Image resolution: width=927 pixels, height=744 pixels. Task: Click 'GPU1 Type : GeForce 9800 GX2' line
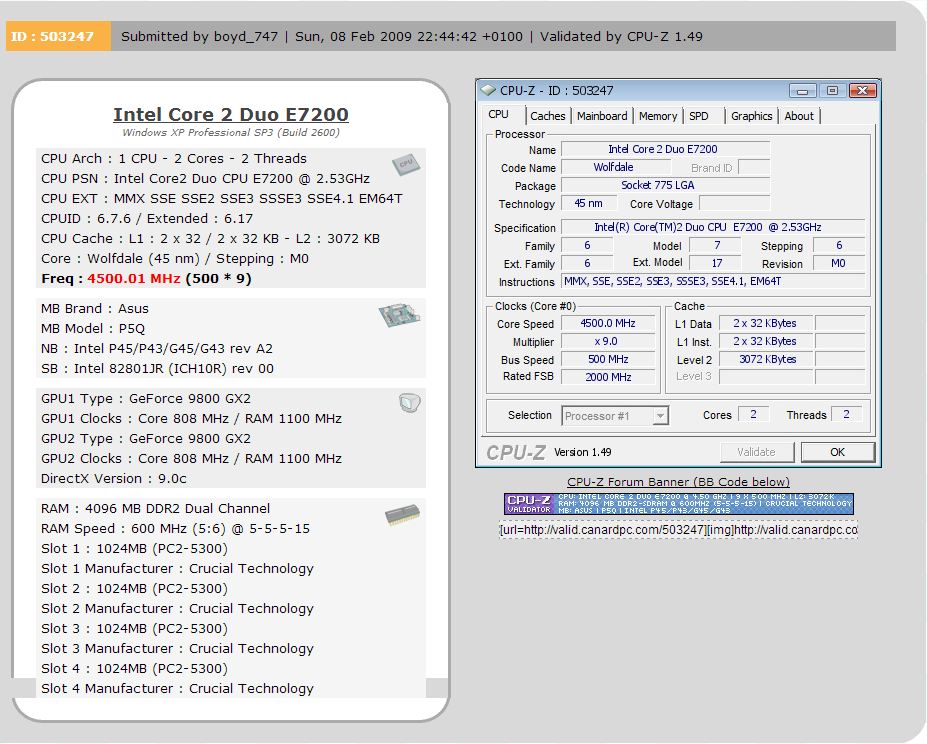146,399
